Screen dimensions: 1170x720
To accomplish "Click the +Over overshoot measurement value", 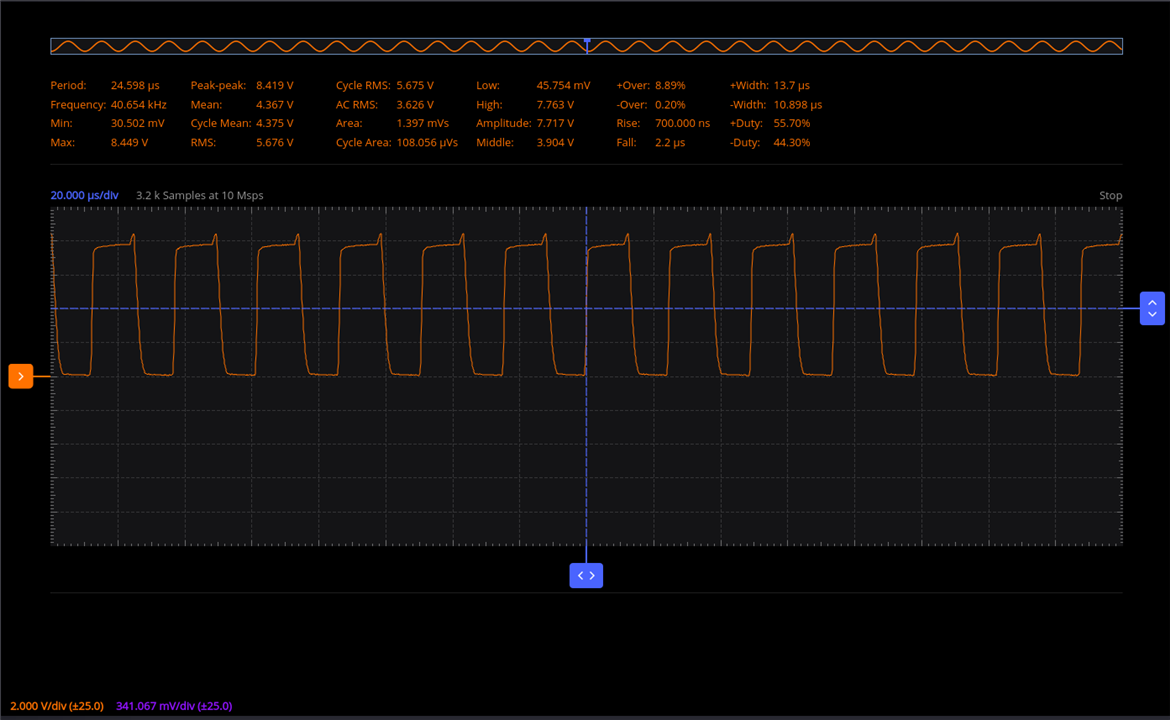I will coord(670,86).
